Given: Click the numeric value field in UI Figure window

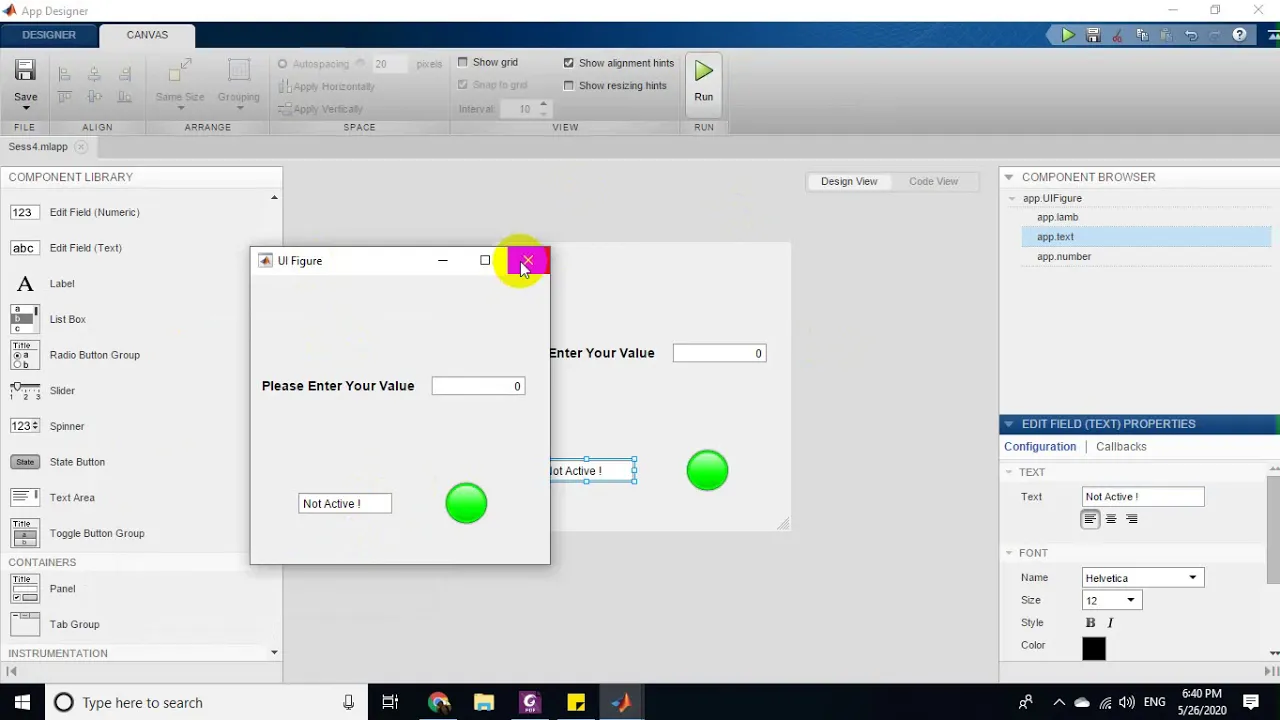Looking at the screenshot, I should click(478, 386).
